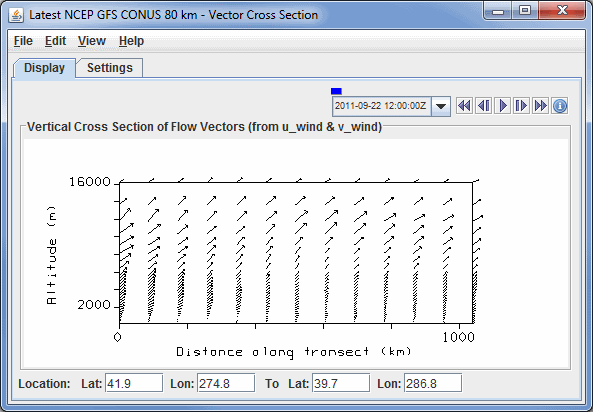Click the 1000 distance tick label

tap(458, 337)
